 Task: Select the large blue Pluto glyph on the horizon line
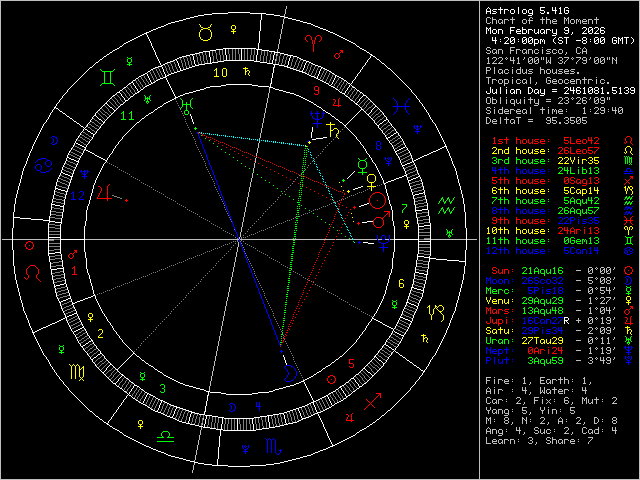coord(384,242)
